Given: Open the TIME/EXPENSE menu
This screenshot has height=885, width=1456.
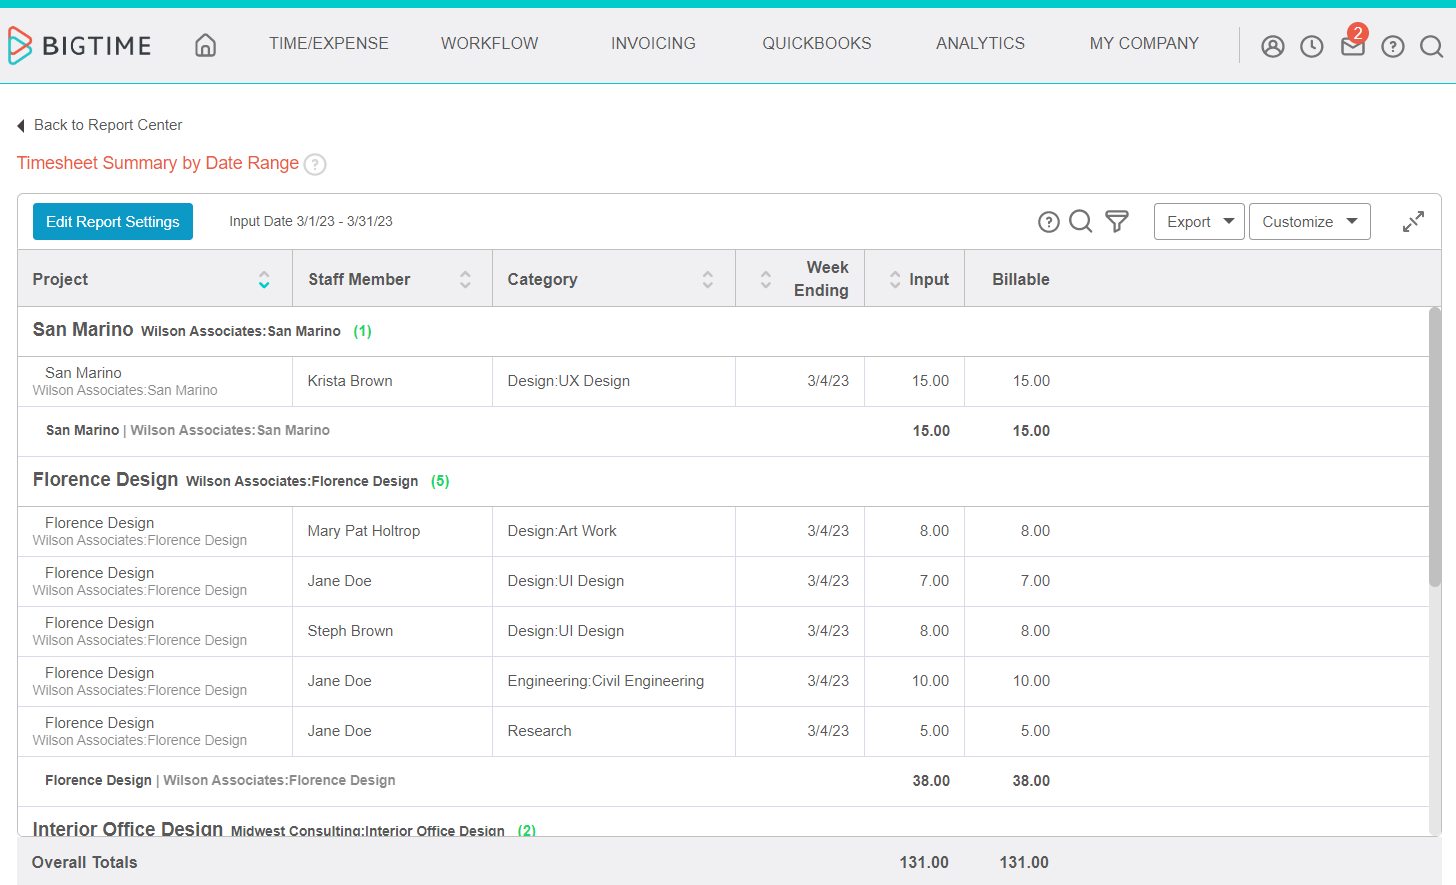Looking at the screenshot, I should pyautogui.click(x=328, y=44).
